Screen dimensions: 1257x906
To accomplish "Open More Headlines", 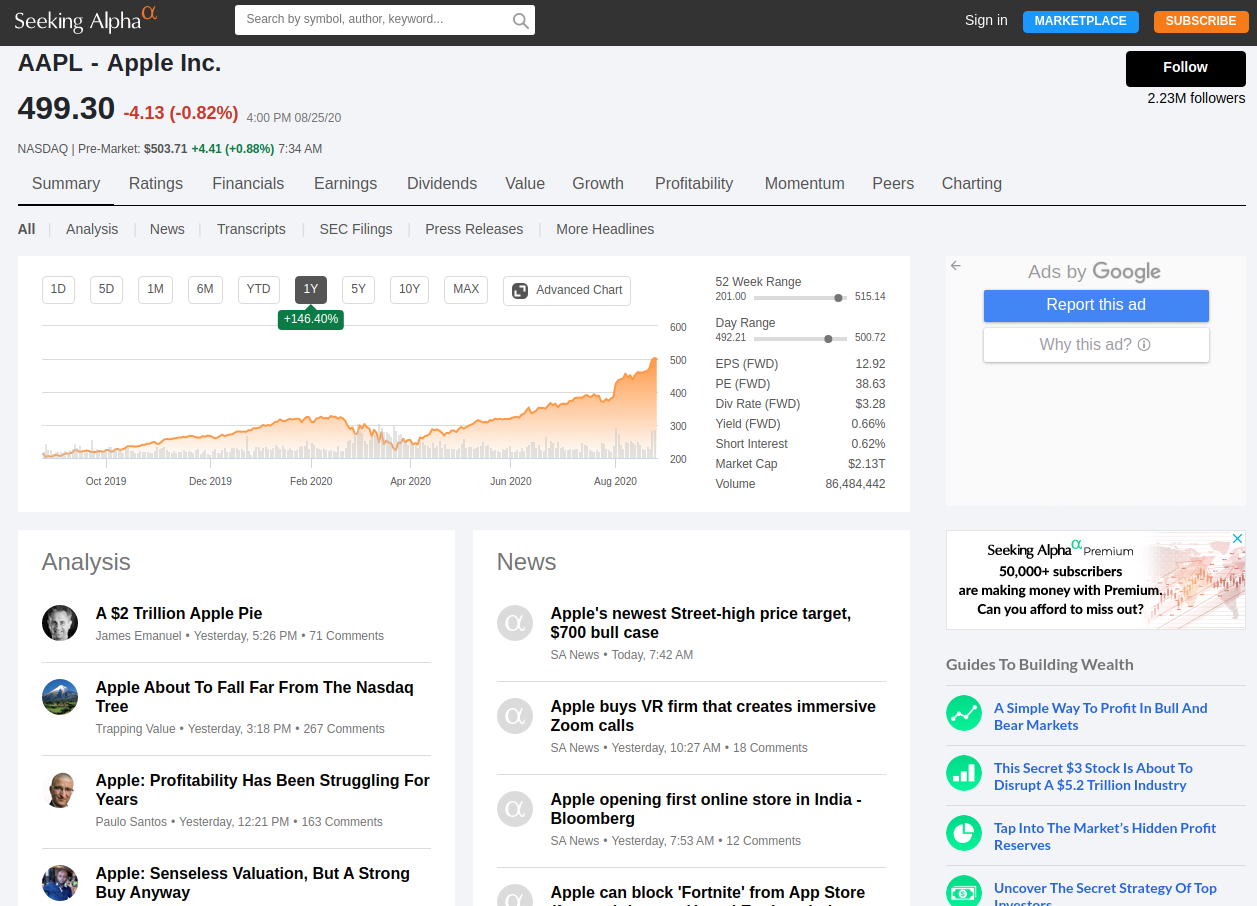I will [605, 229].
